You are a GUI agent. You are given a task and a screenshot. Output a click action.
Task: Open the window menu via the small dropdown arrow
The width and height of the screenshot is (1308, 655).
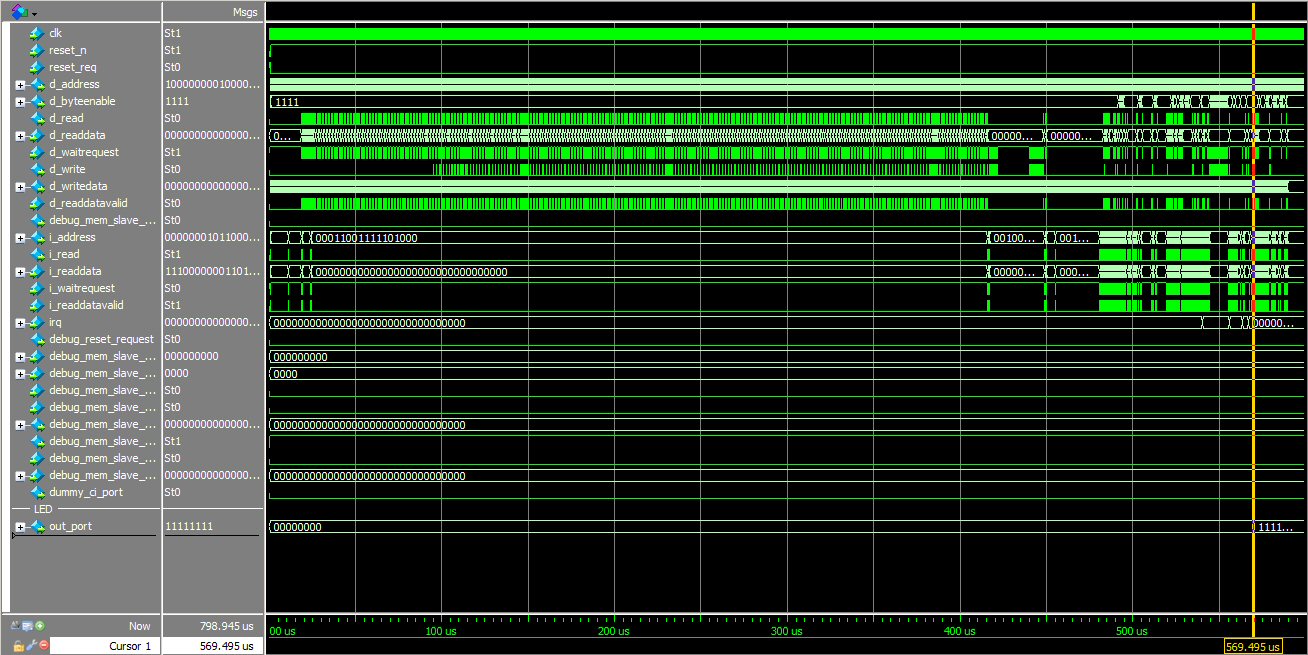click(34, 13)
